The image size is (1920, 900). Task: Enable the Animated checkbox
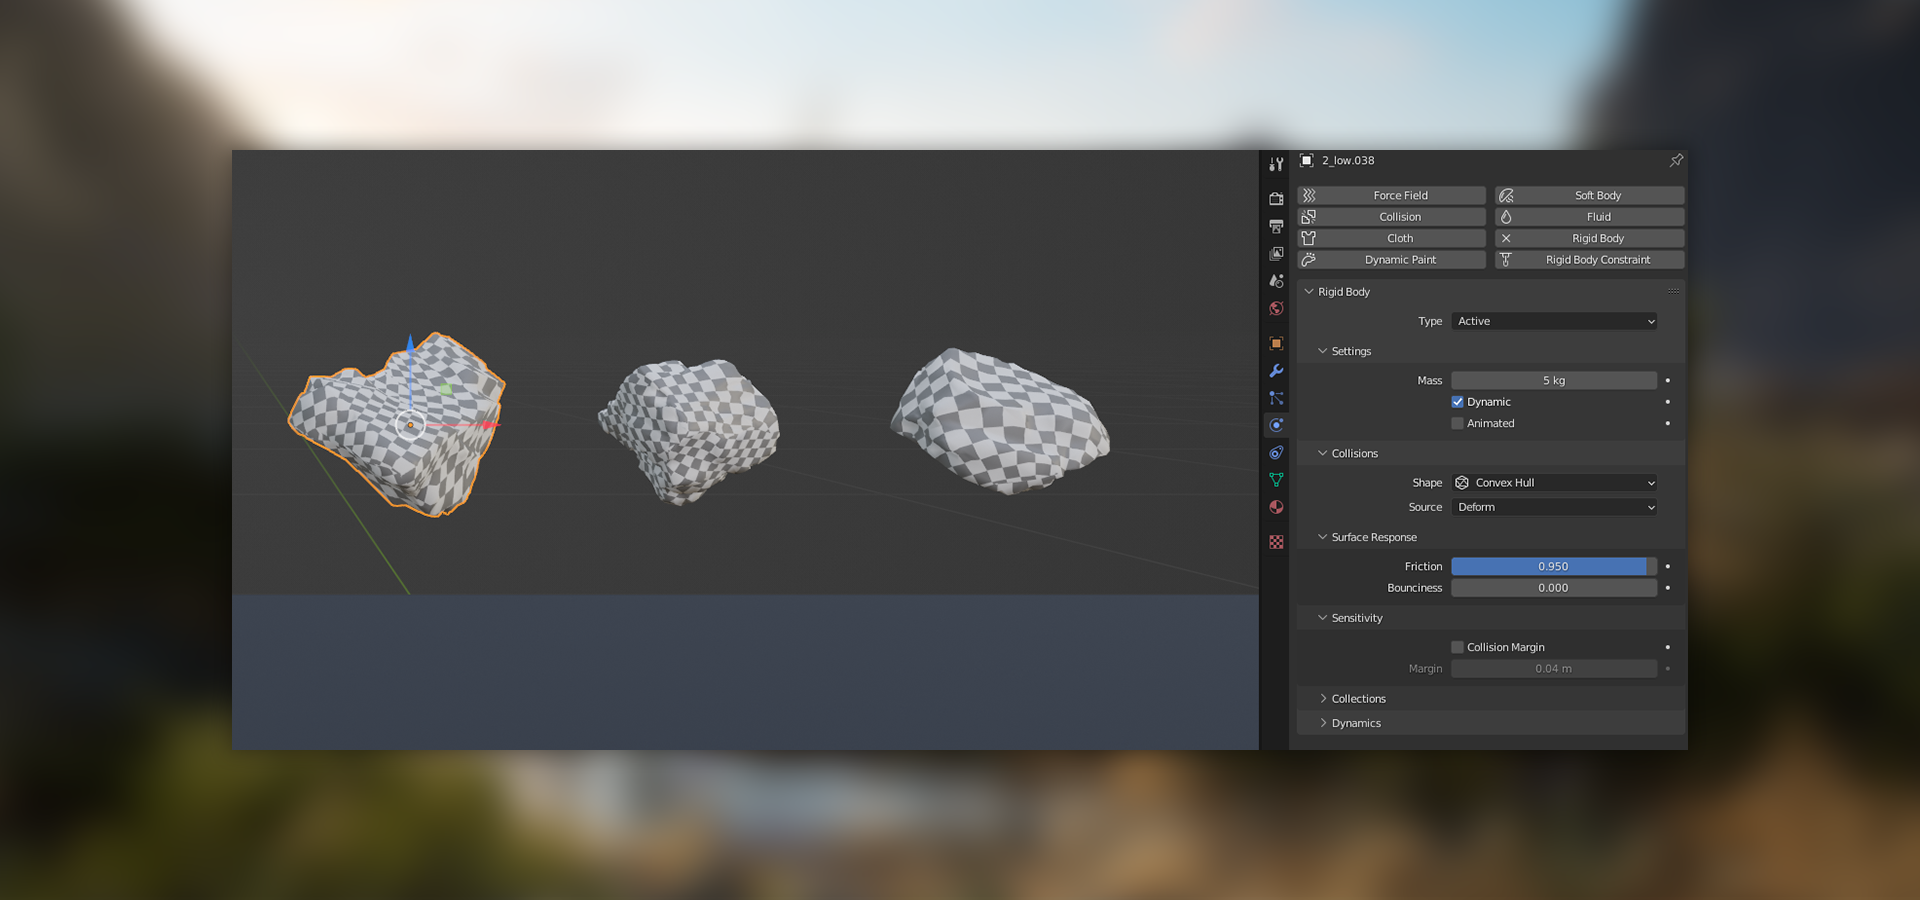(1457, 424)
